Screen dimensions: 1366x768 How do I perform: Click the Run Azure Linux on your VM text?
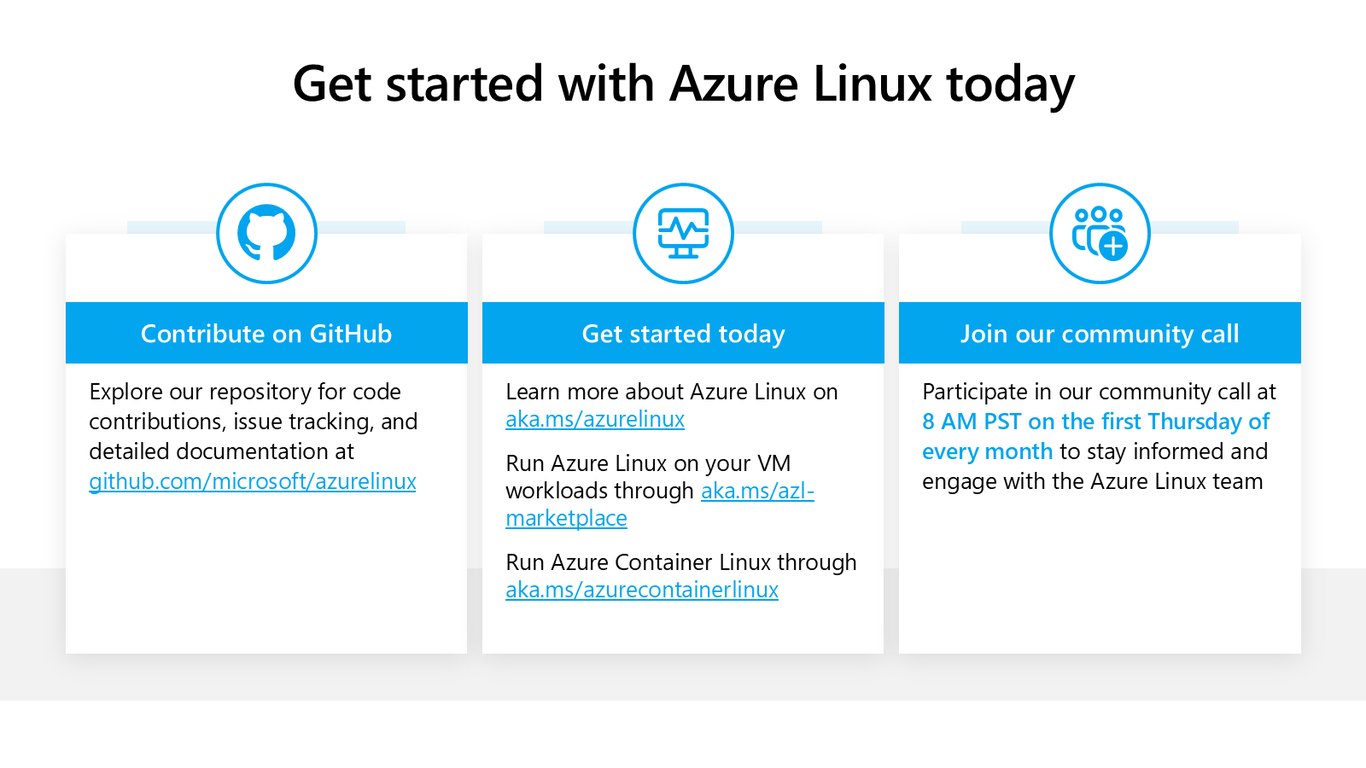[x=648, y=464]
